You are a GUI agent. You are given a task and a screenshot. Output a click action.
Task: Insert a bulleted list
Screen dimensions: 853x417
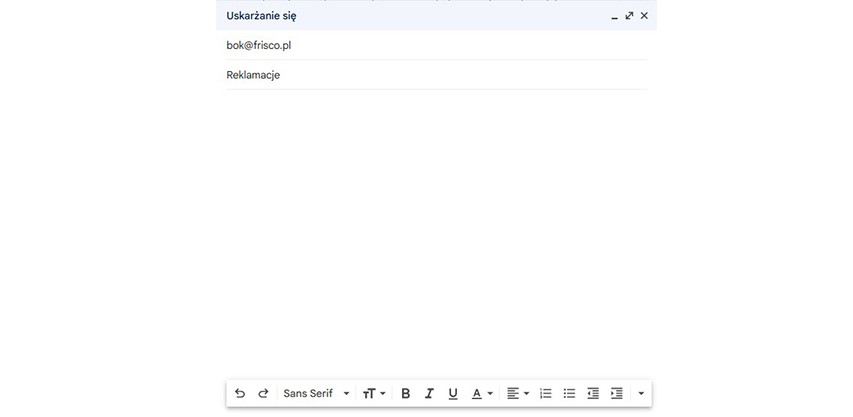click(569, 393)
